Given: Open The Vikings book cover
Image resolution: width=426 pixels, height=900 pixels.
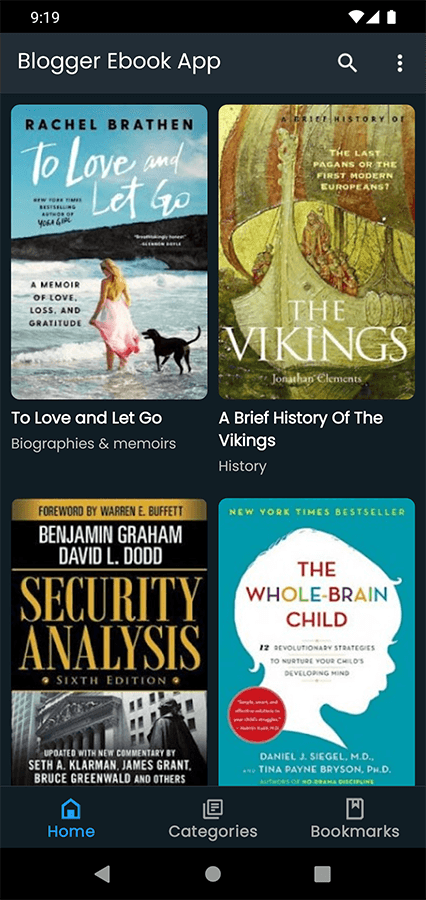Looking at the screenshot, I should (x=316, y=251).
